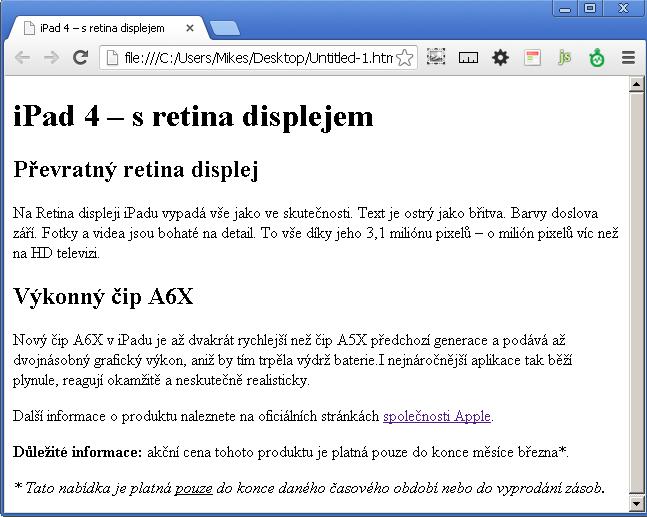This screenshot has width=647, height=517.
Task: Click the paragraph starting Na Retina displeji
Action: coord(316,233)
